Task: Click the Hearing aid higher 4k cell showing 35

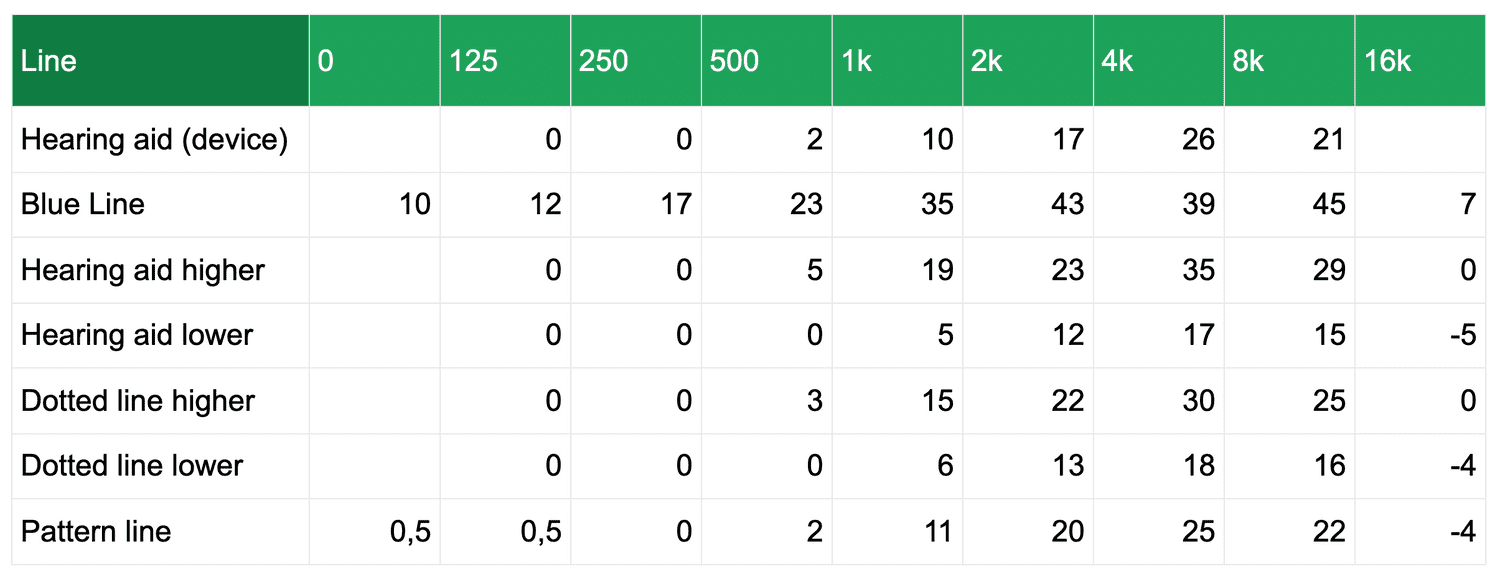Action: pyautogui.click(x=1158, y=270)
